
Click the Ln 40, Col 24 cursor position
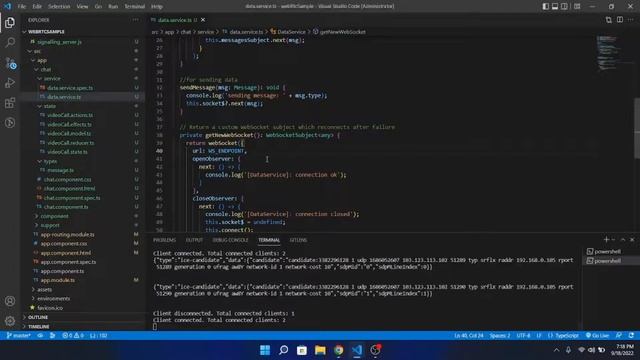(469, 336)
